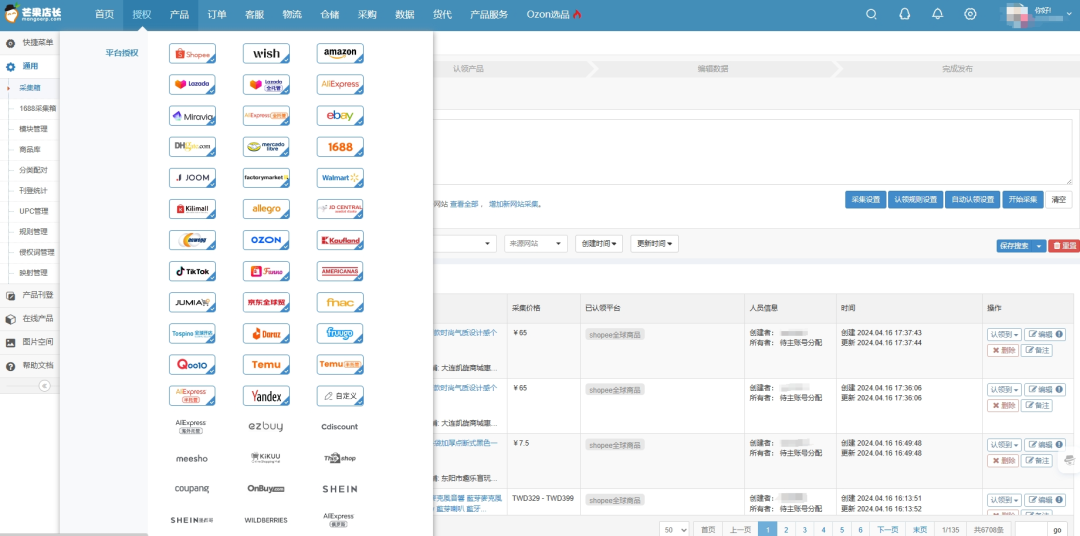Expand the 创建时间 dropdown filter
The height and width of the screenshot is (536, 1080).
click(599, 244)
